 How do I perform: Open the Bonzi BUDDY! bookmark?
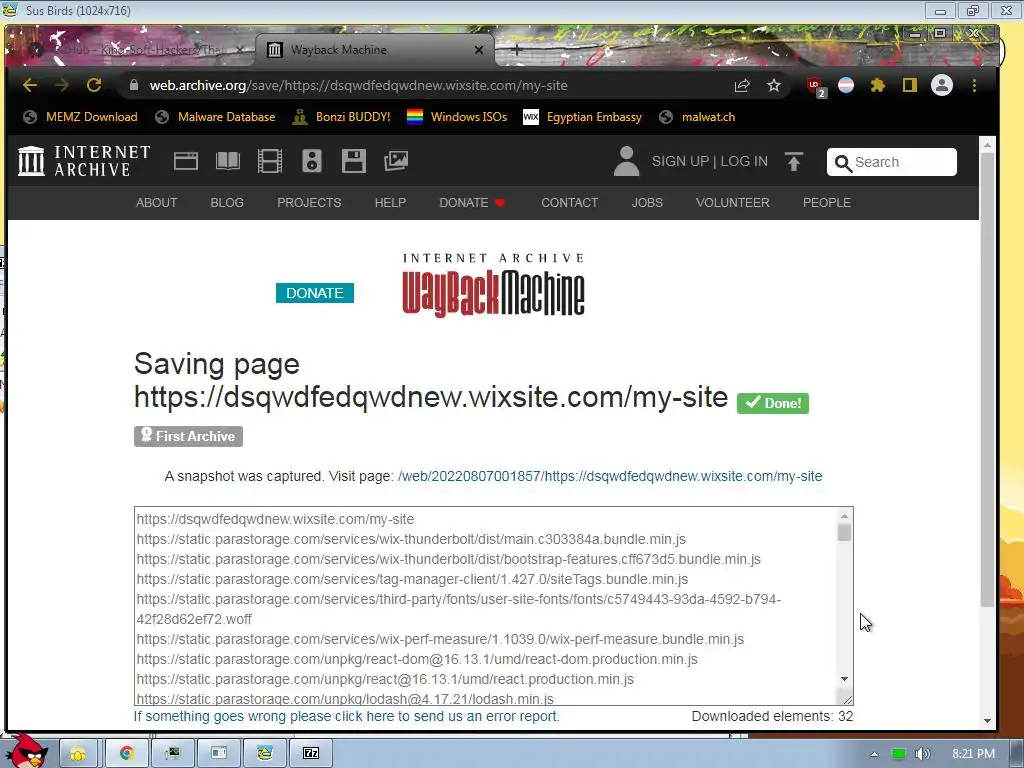click(342, 117)
